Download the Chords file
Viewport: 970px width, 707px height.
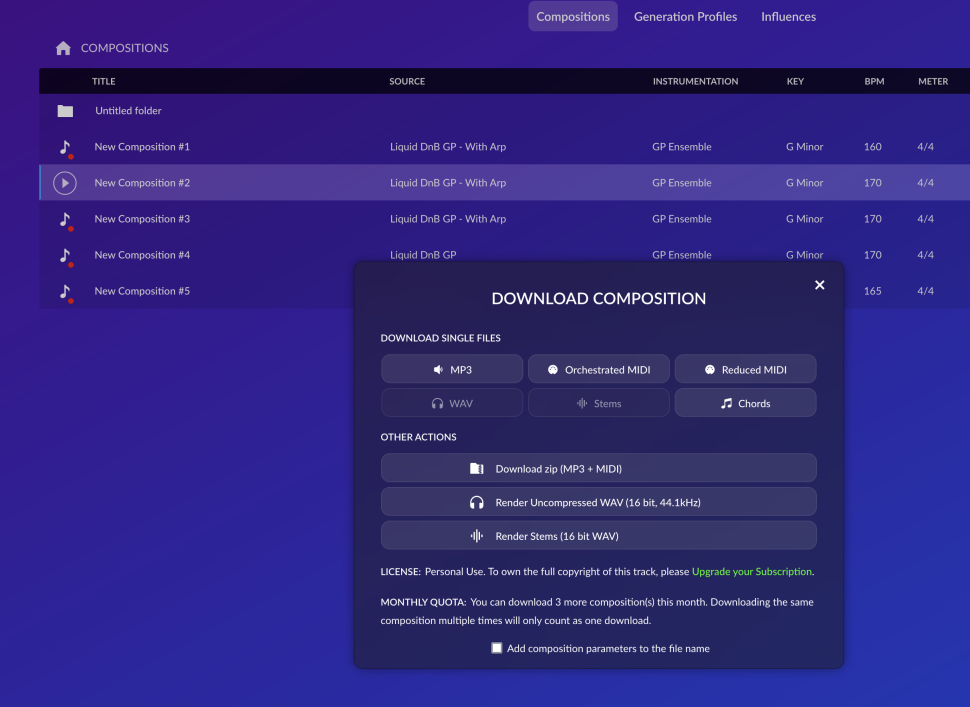745,403
